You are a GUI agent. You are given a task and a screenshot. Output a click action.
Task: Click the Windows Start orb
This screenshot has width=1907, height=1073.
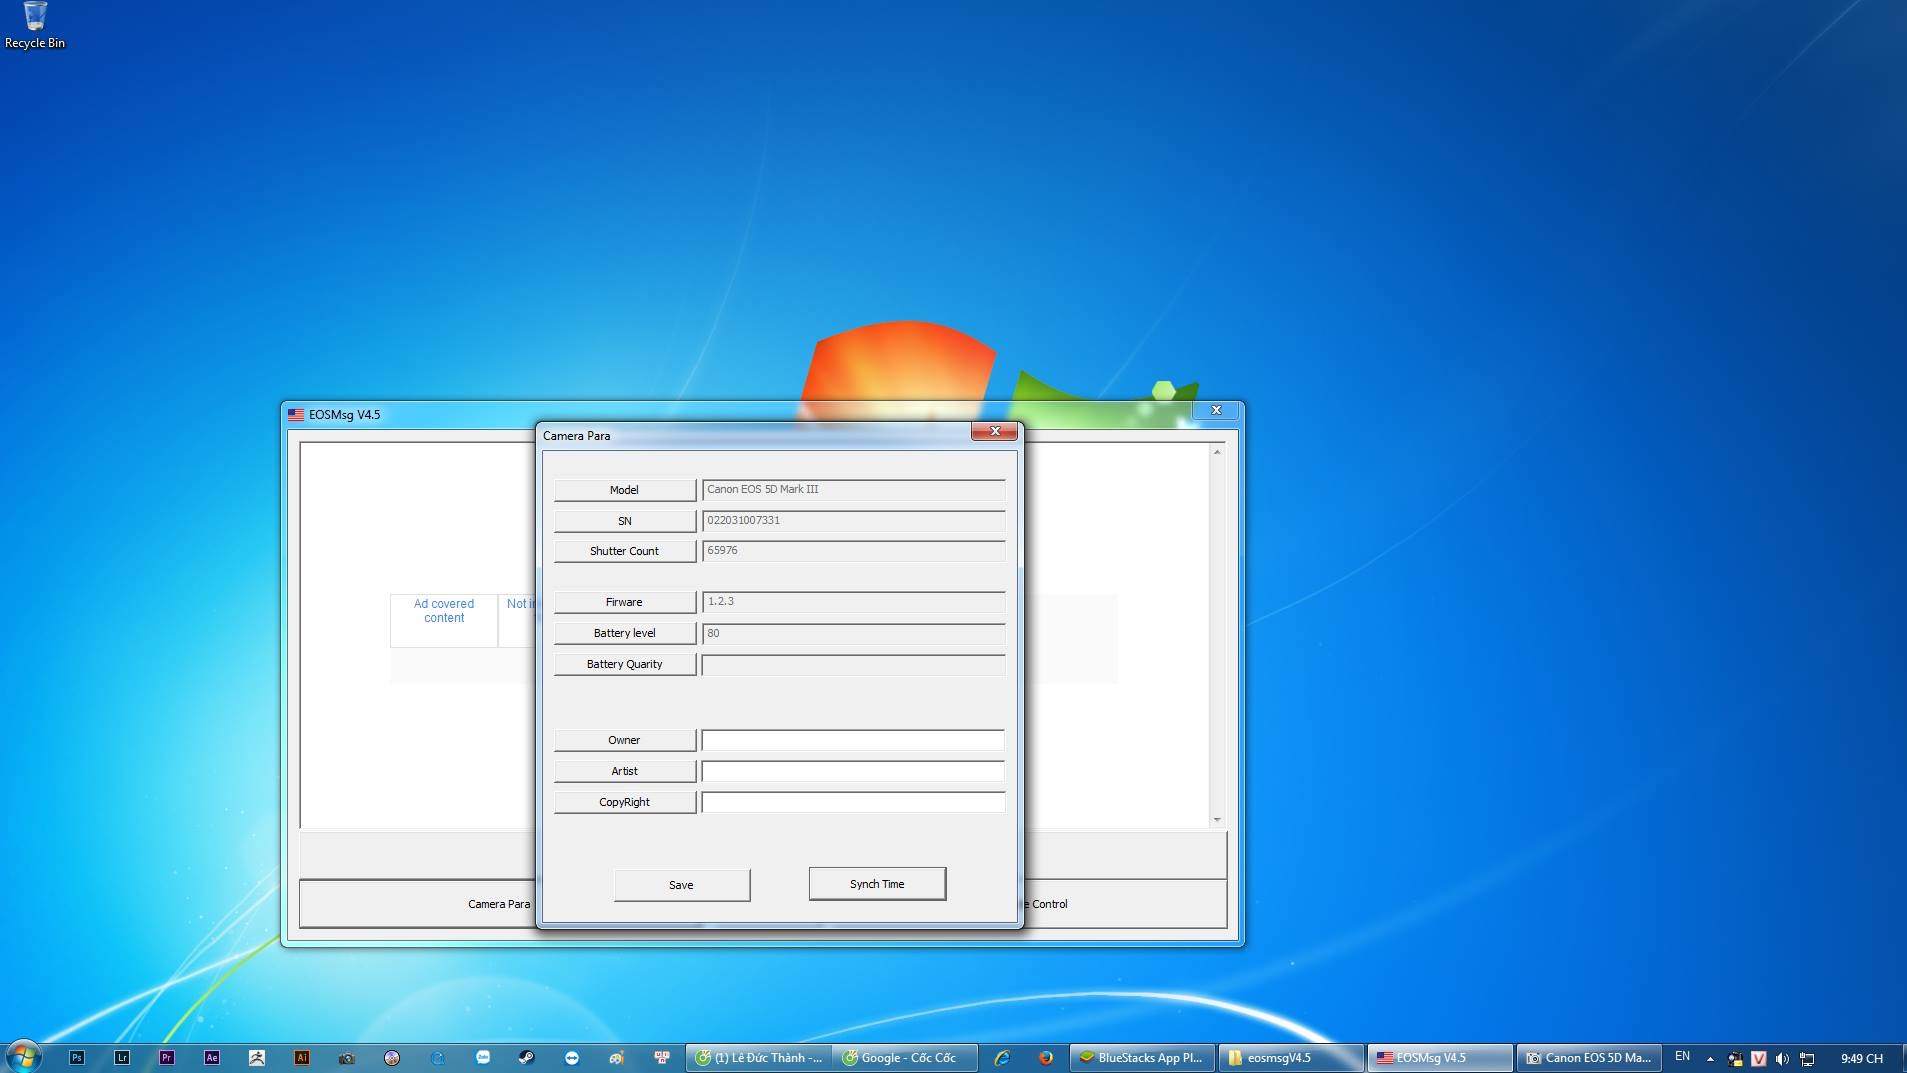click(24, 1056)
